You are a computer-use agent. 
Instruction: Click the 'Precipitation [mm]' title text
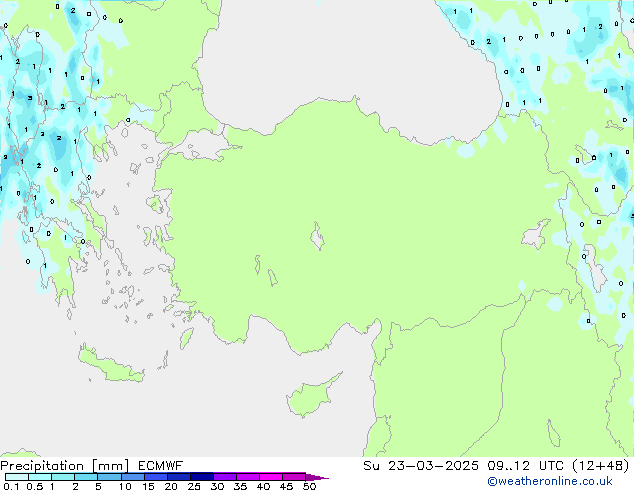[x=64, y=466]
